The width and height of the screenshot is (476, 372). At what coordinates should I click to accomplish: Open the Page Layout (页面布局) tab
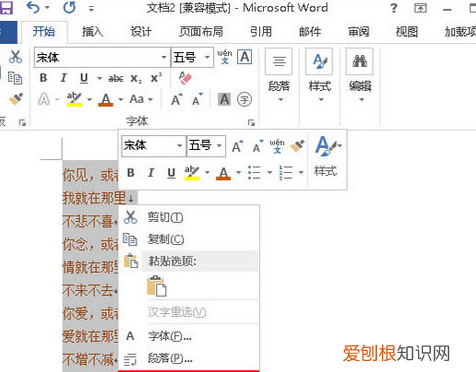(x=201, y=32)
